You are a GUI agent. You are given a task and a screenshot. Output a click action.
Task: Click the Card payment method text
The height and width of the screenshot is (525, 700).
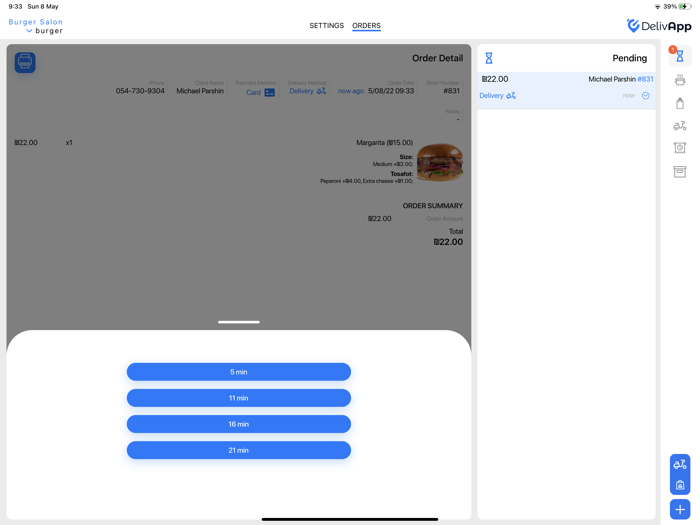[253, 92]
